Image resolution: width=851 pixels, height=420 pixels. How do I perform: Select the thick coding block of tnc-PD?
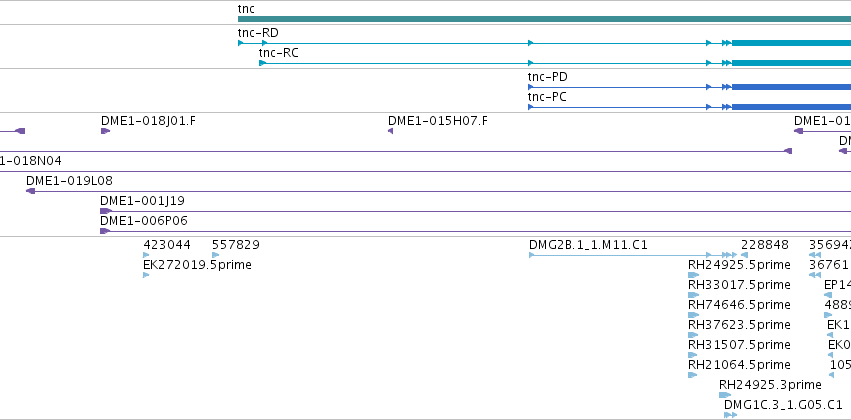tap(791, 87)
